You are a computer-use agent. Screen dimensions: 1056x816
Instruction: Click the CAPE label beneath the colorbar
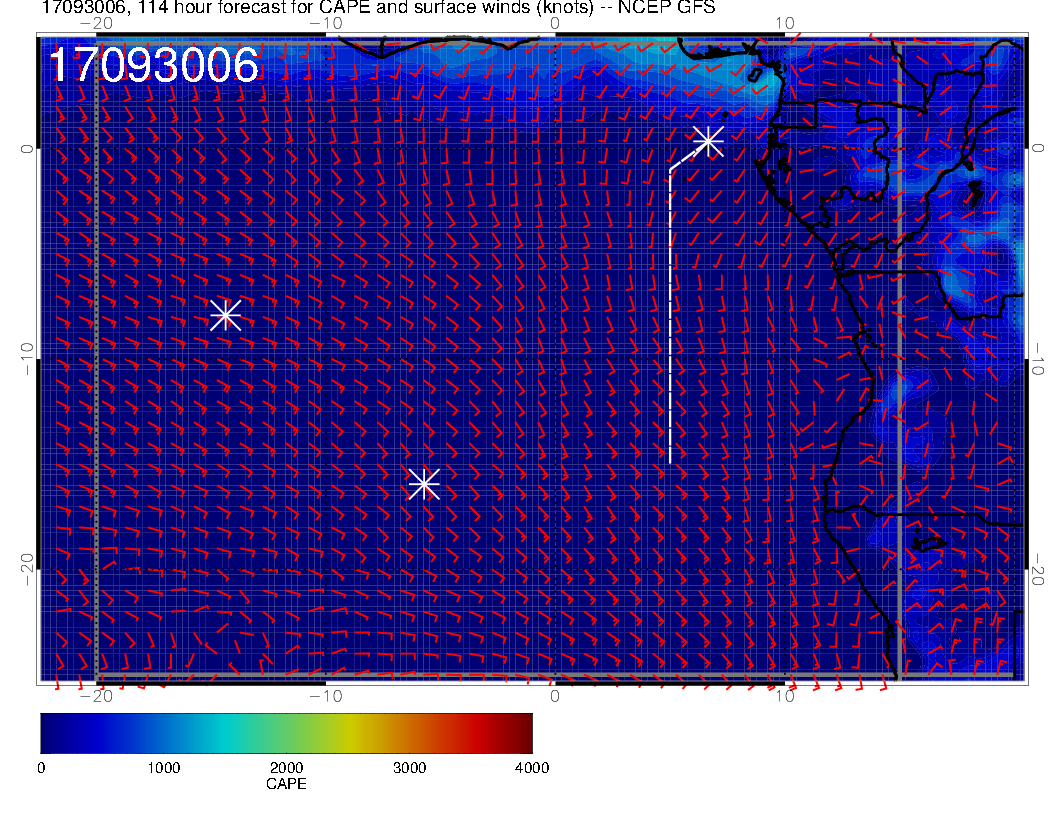click(x=286, y=784)
